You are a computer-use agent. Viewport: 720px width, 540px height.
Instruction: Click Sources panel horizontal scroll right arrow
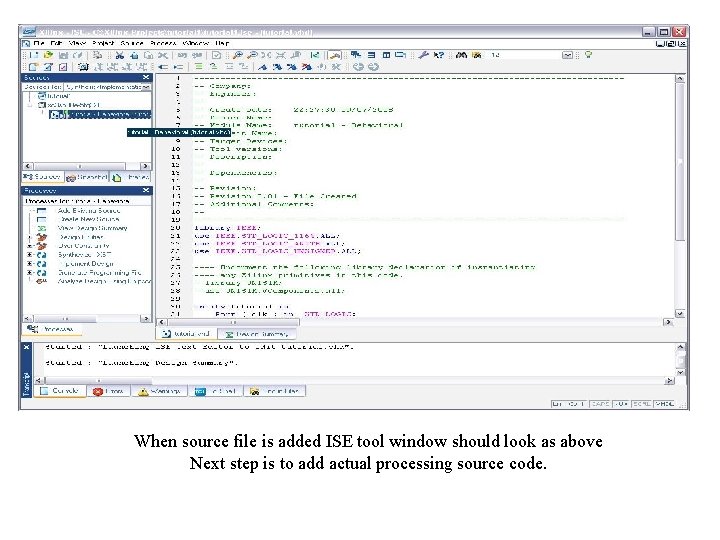tap(146, 166)
